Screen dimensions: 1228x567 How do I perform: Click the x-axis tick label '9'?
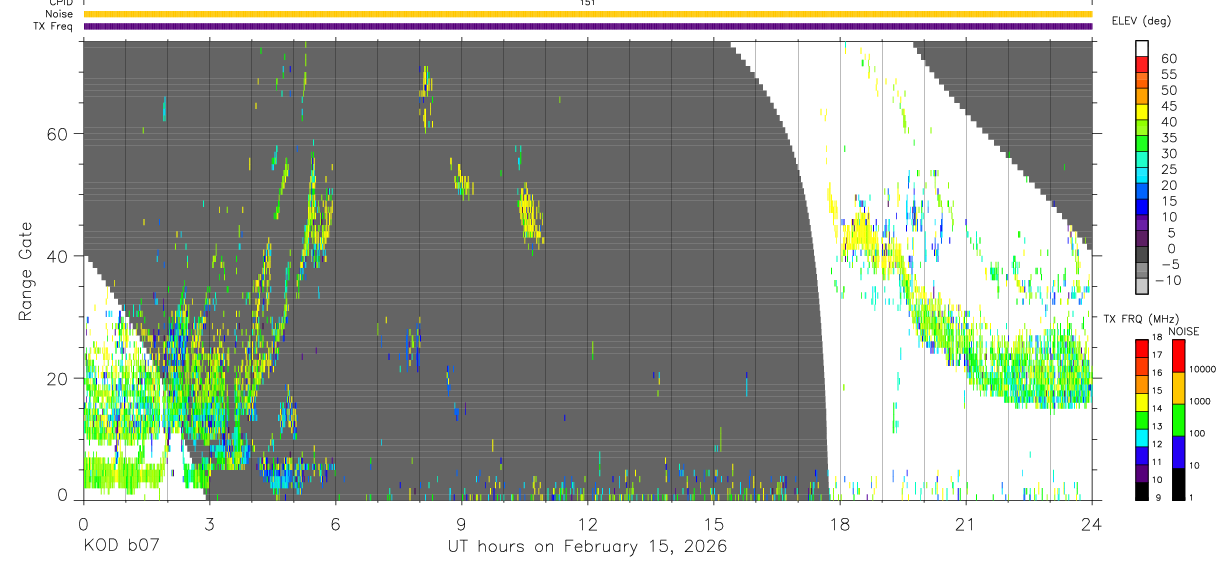click(x=461, y=524)
